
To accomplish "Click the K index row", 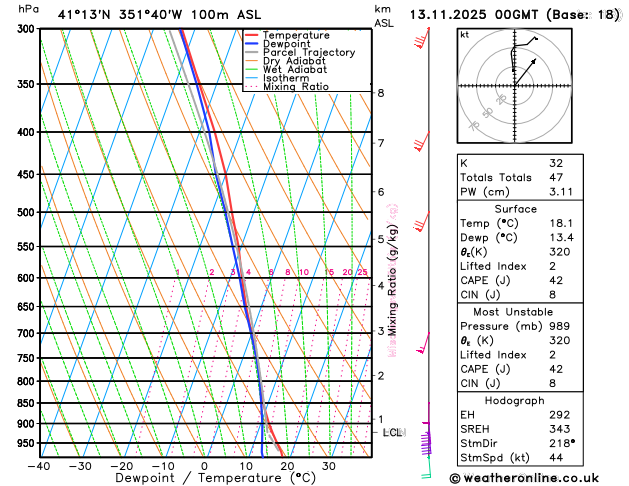I will point(520,163).
